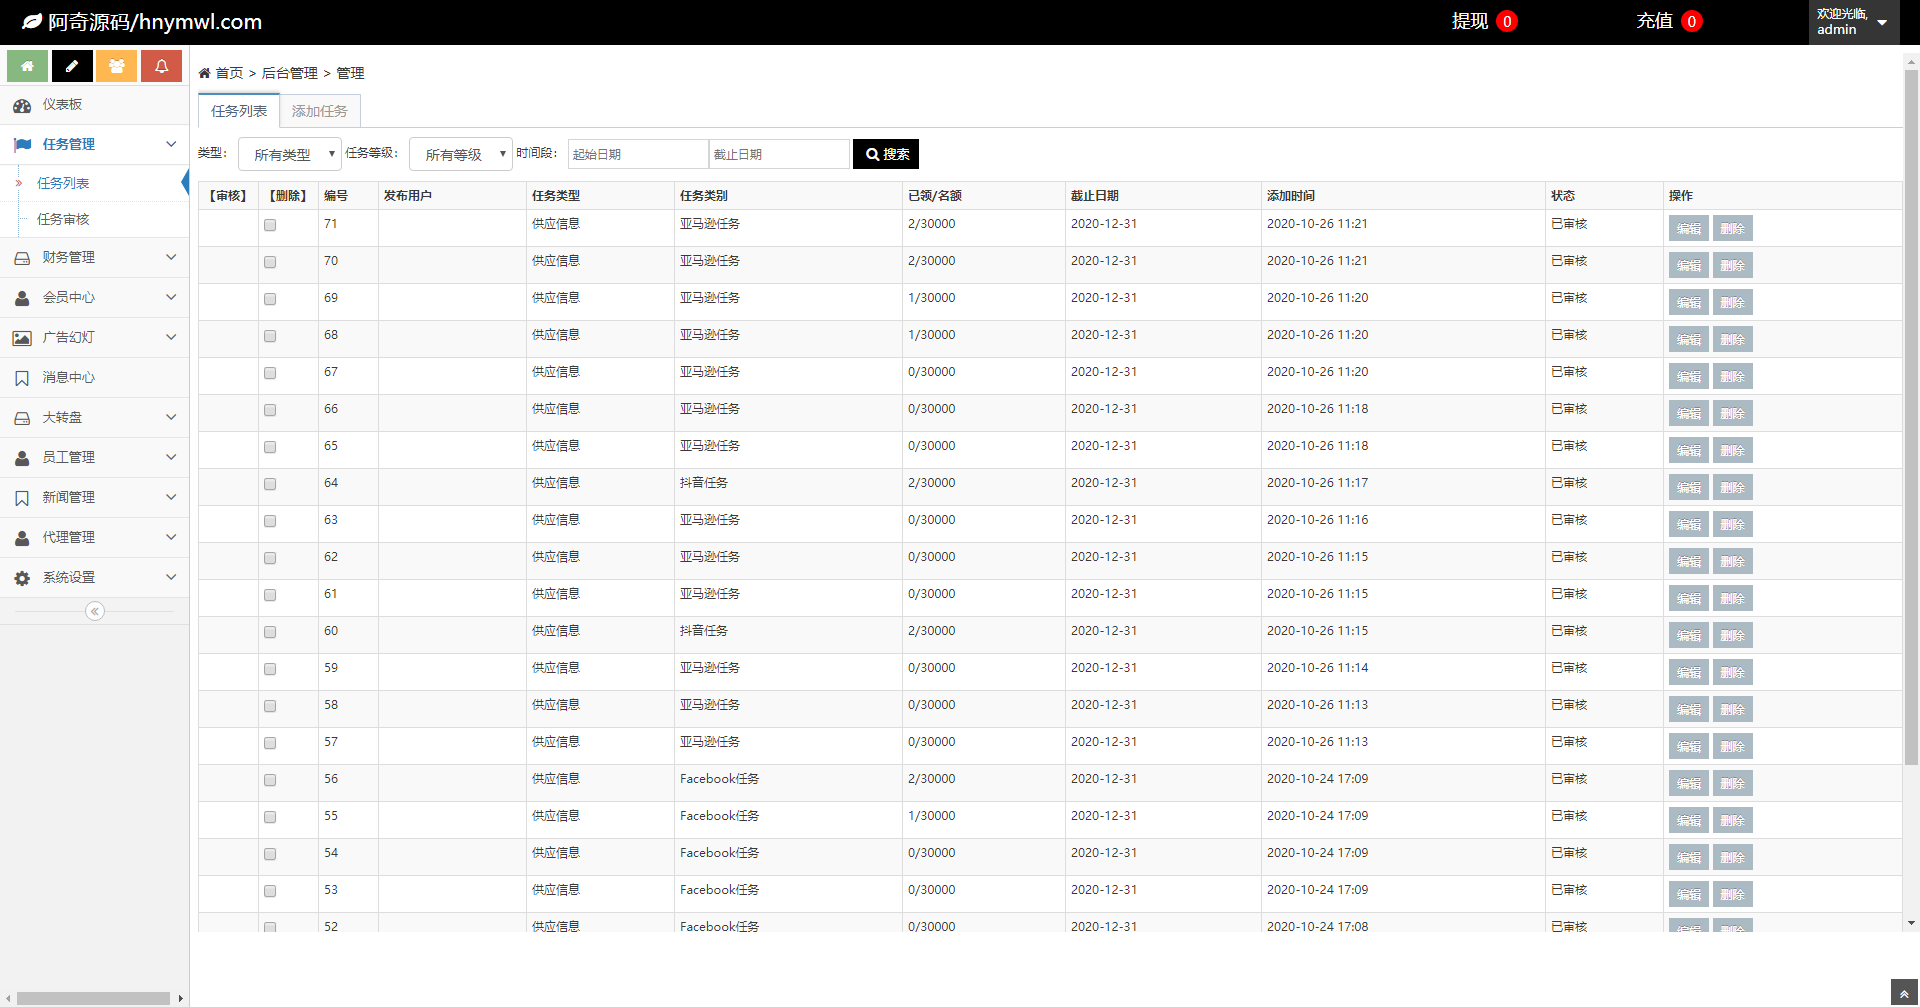Switch to the 添加任务 tab
1920x1007 pixels.
(x=320, y=111)
